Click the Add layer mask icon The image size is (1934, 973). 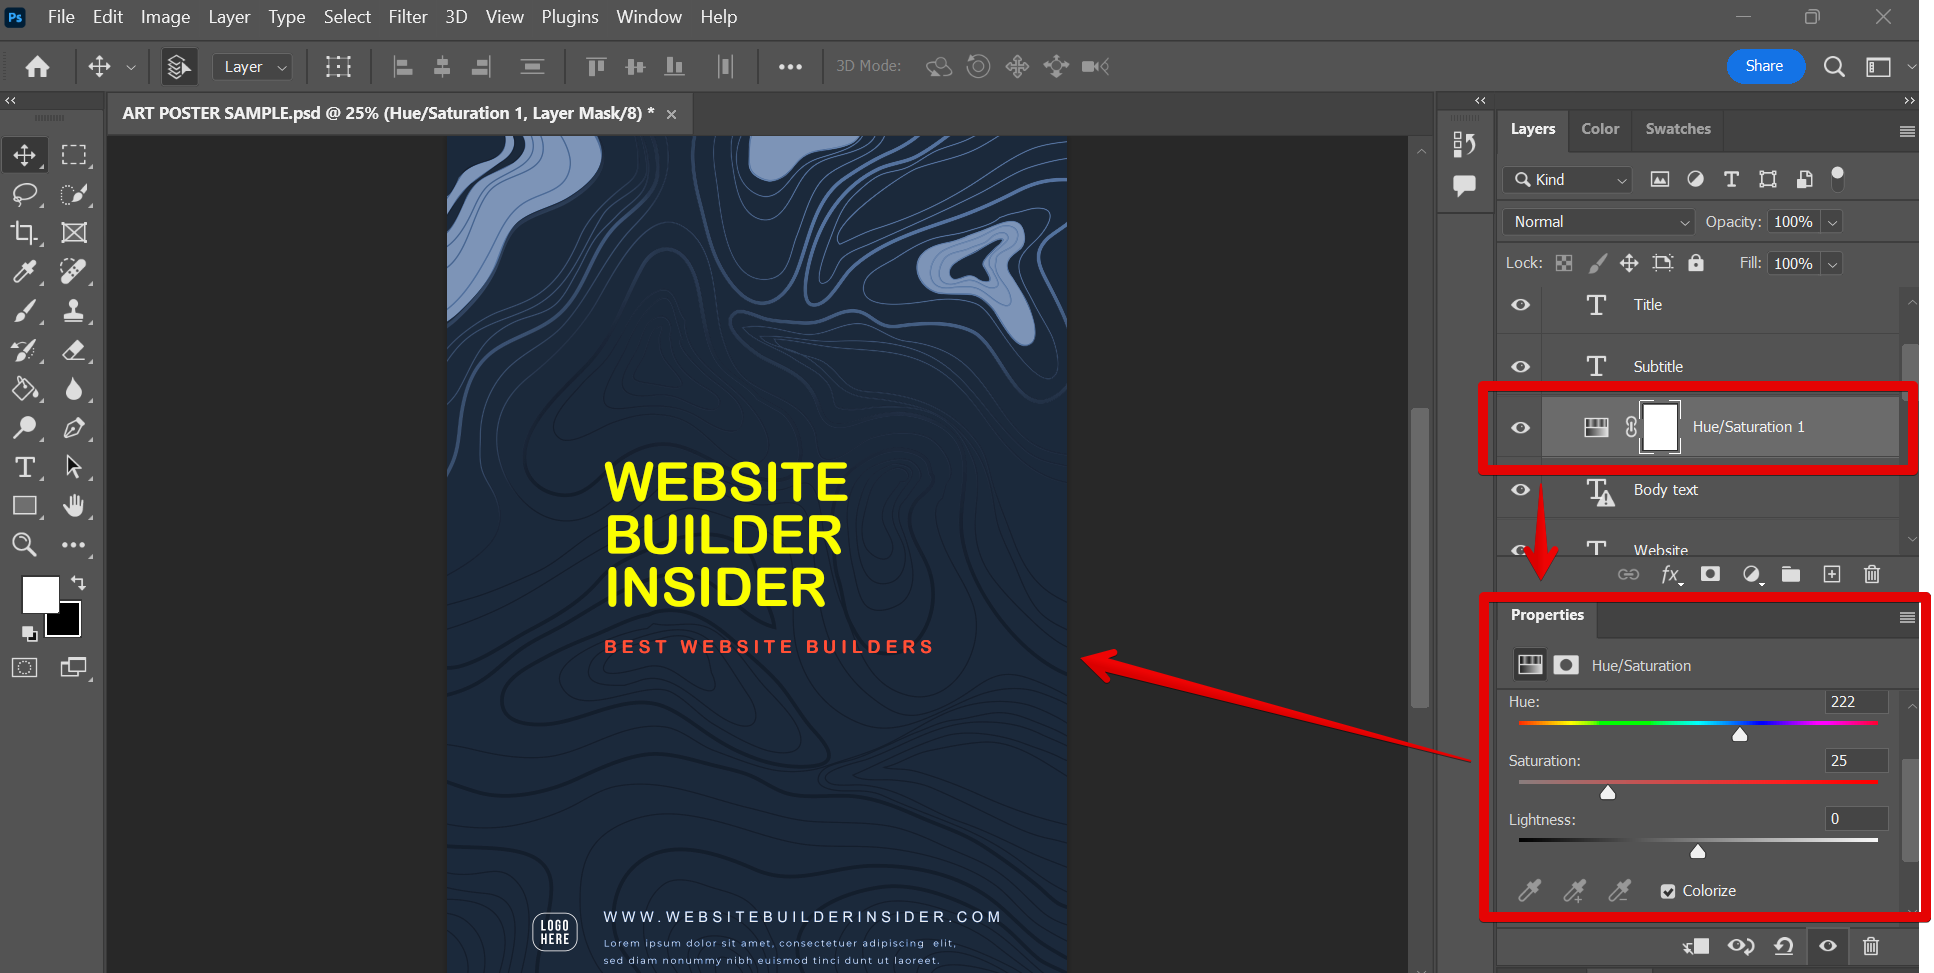coord(1711,574)
